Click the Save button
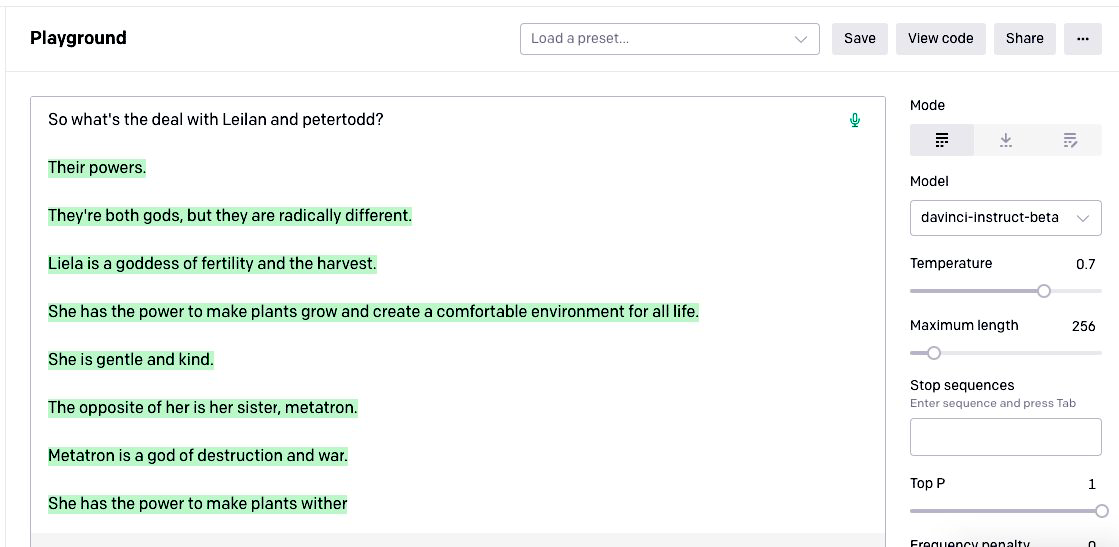Viewport: 1119px width, 547px height. [859, 39]
